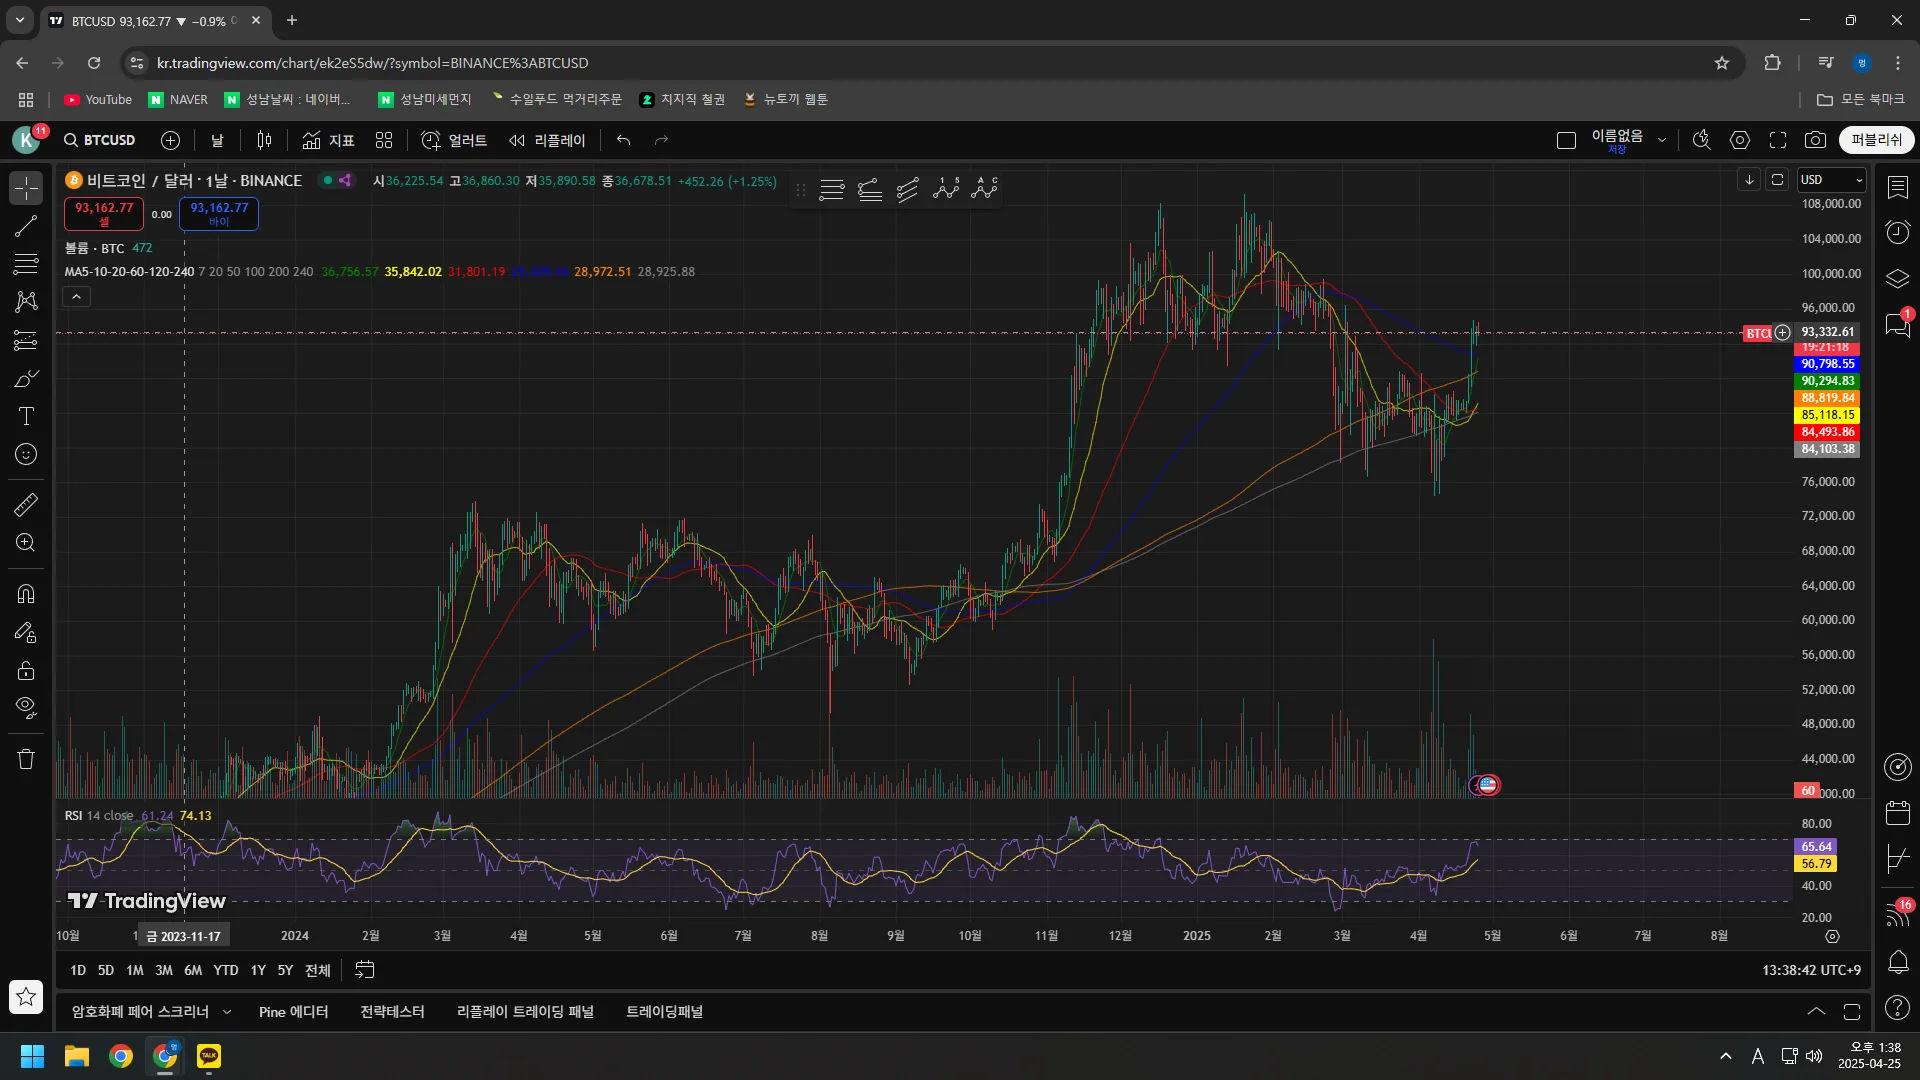Screen dimensions: 1920x1080
Task: Click the 퍼블리쉬 publish button
Action: pos(1876,140)
